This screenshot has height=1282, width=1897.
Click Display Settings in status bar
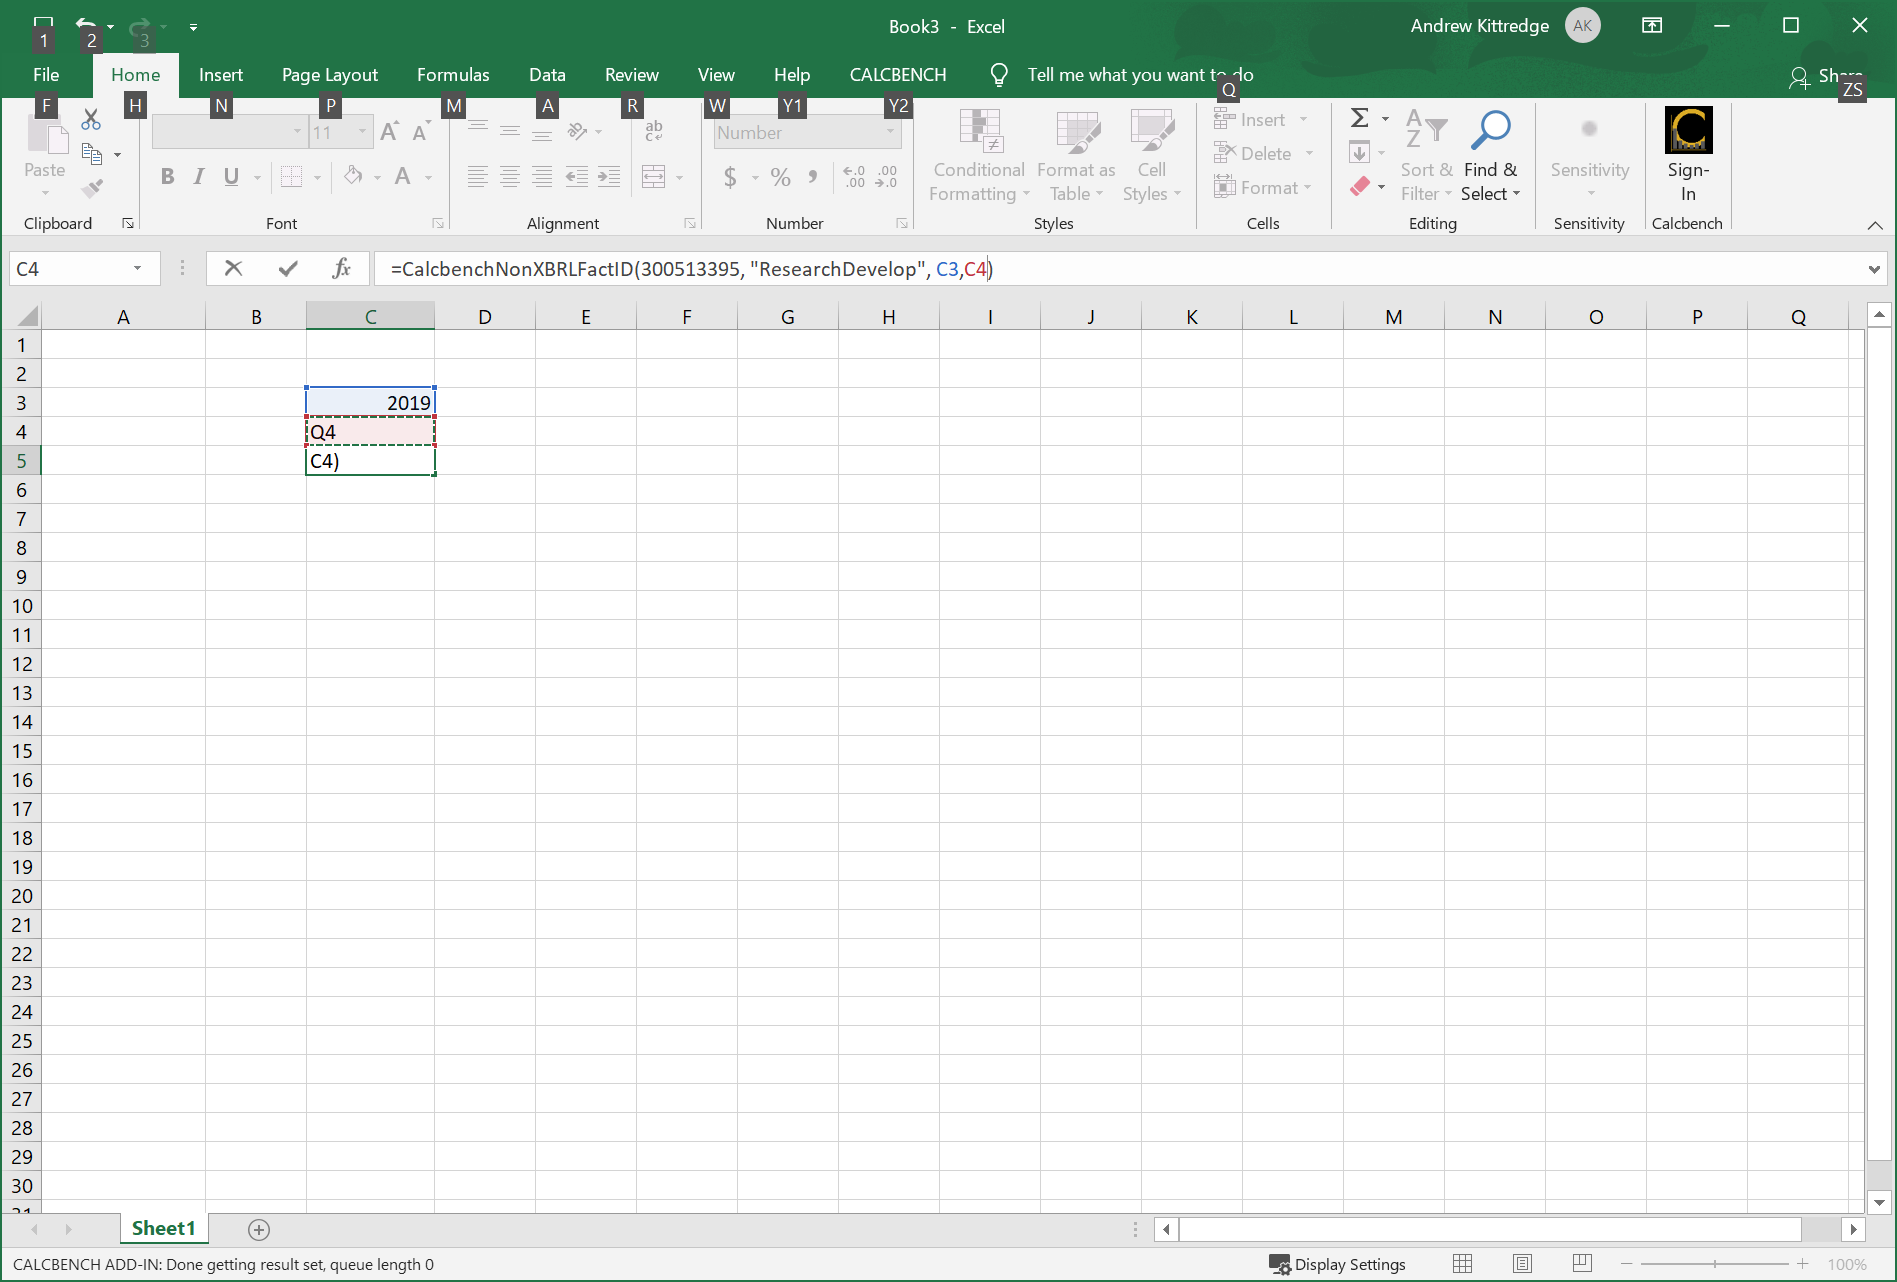pos(1337,1264)
